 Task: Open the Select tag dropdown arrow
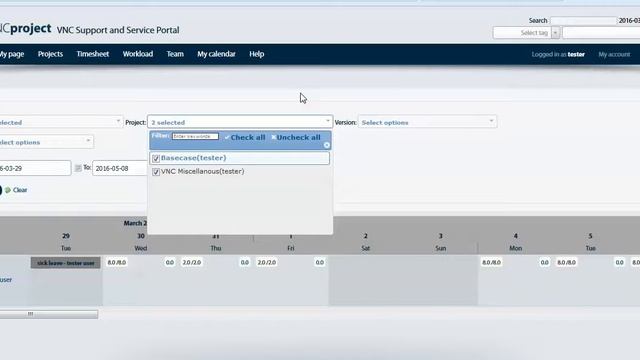556,33
